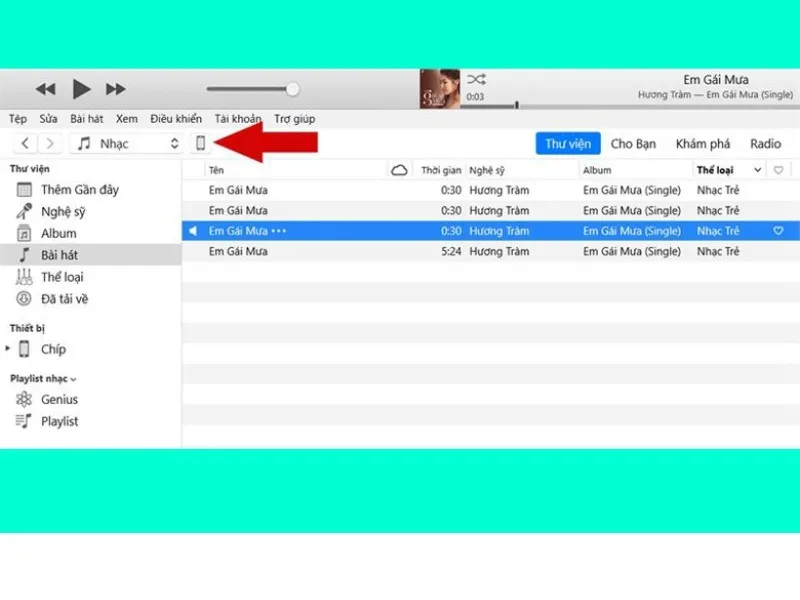Expand the Chíp device triangle
Viewport: 800px width, 600px height.
tap(7, 348)
